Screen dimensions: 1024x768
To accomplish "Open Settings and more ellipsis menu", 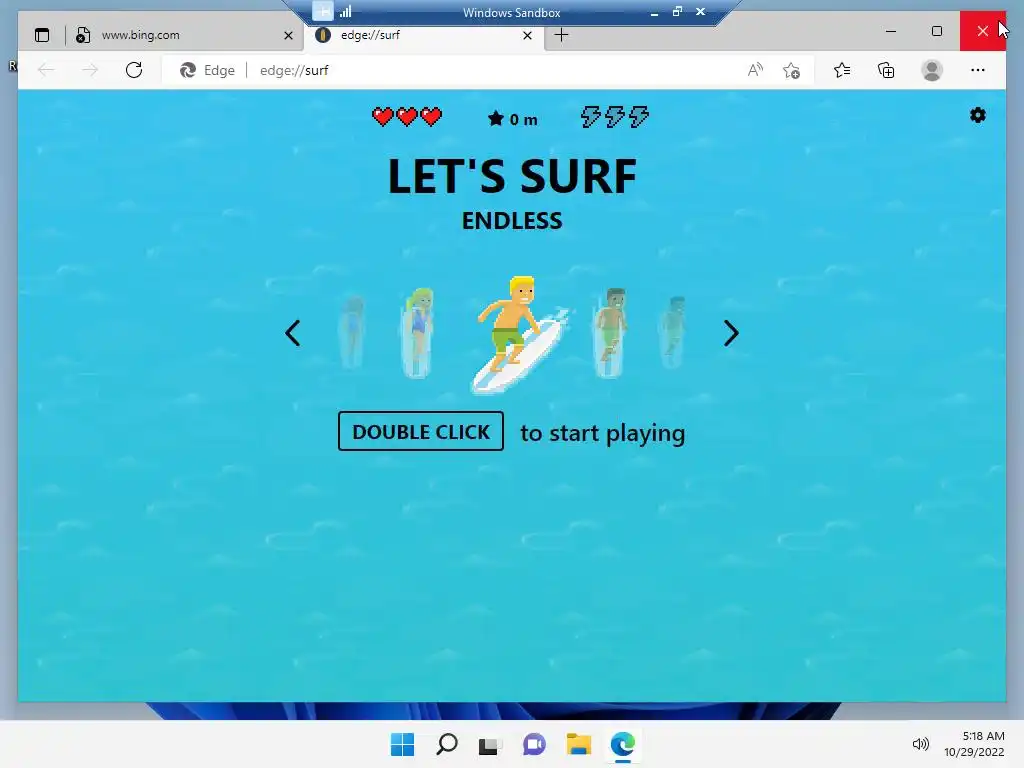I will click(x=978, y=70).
